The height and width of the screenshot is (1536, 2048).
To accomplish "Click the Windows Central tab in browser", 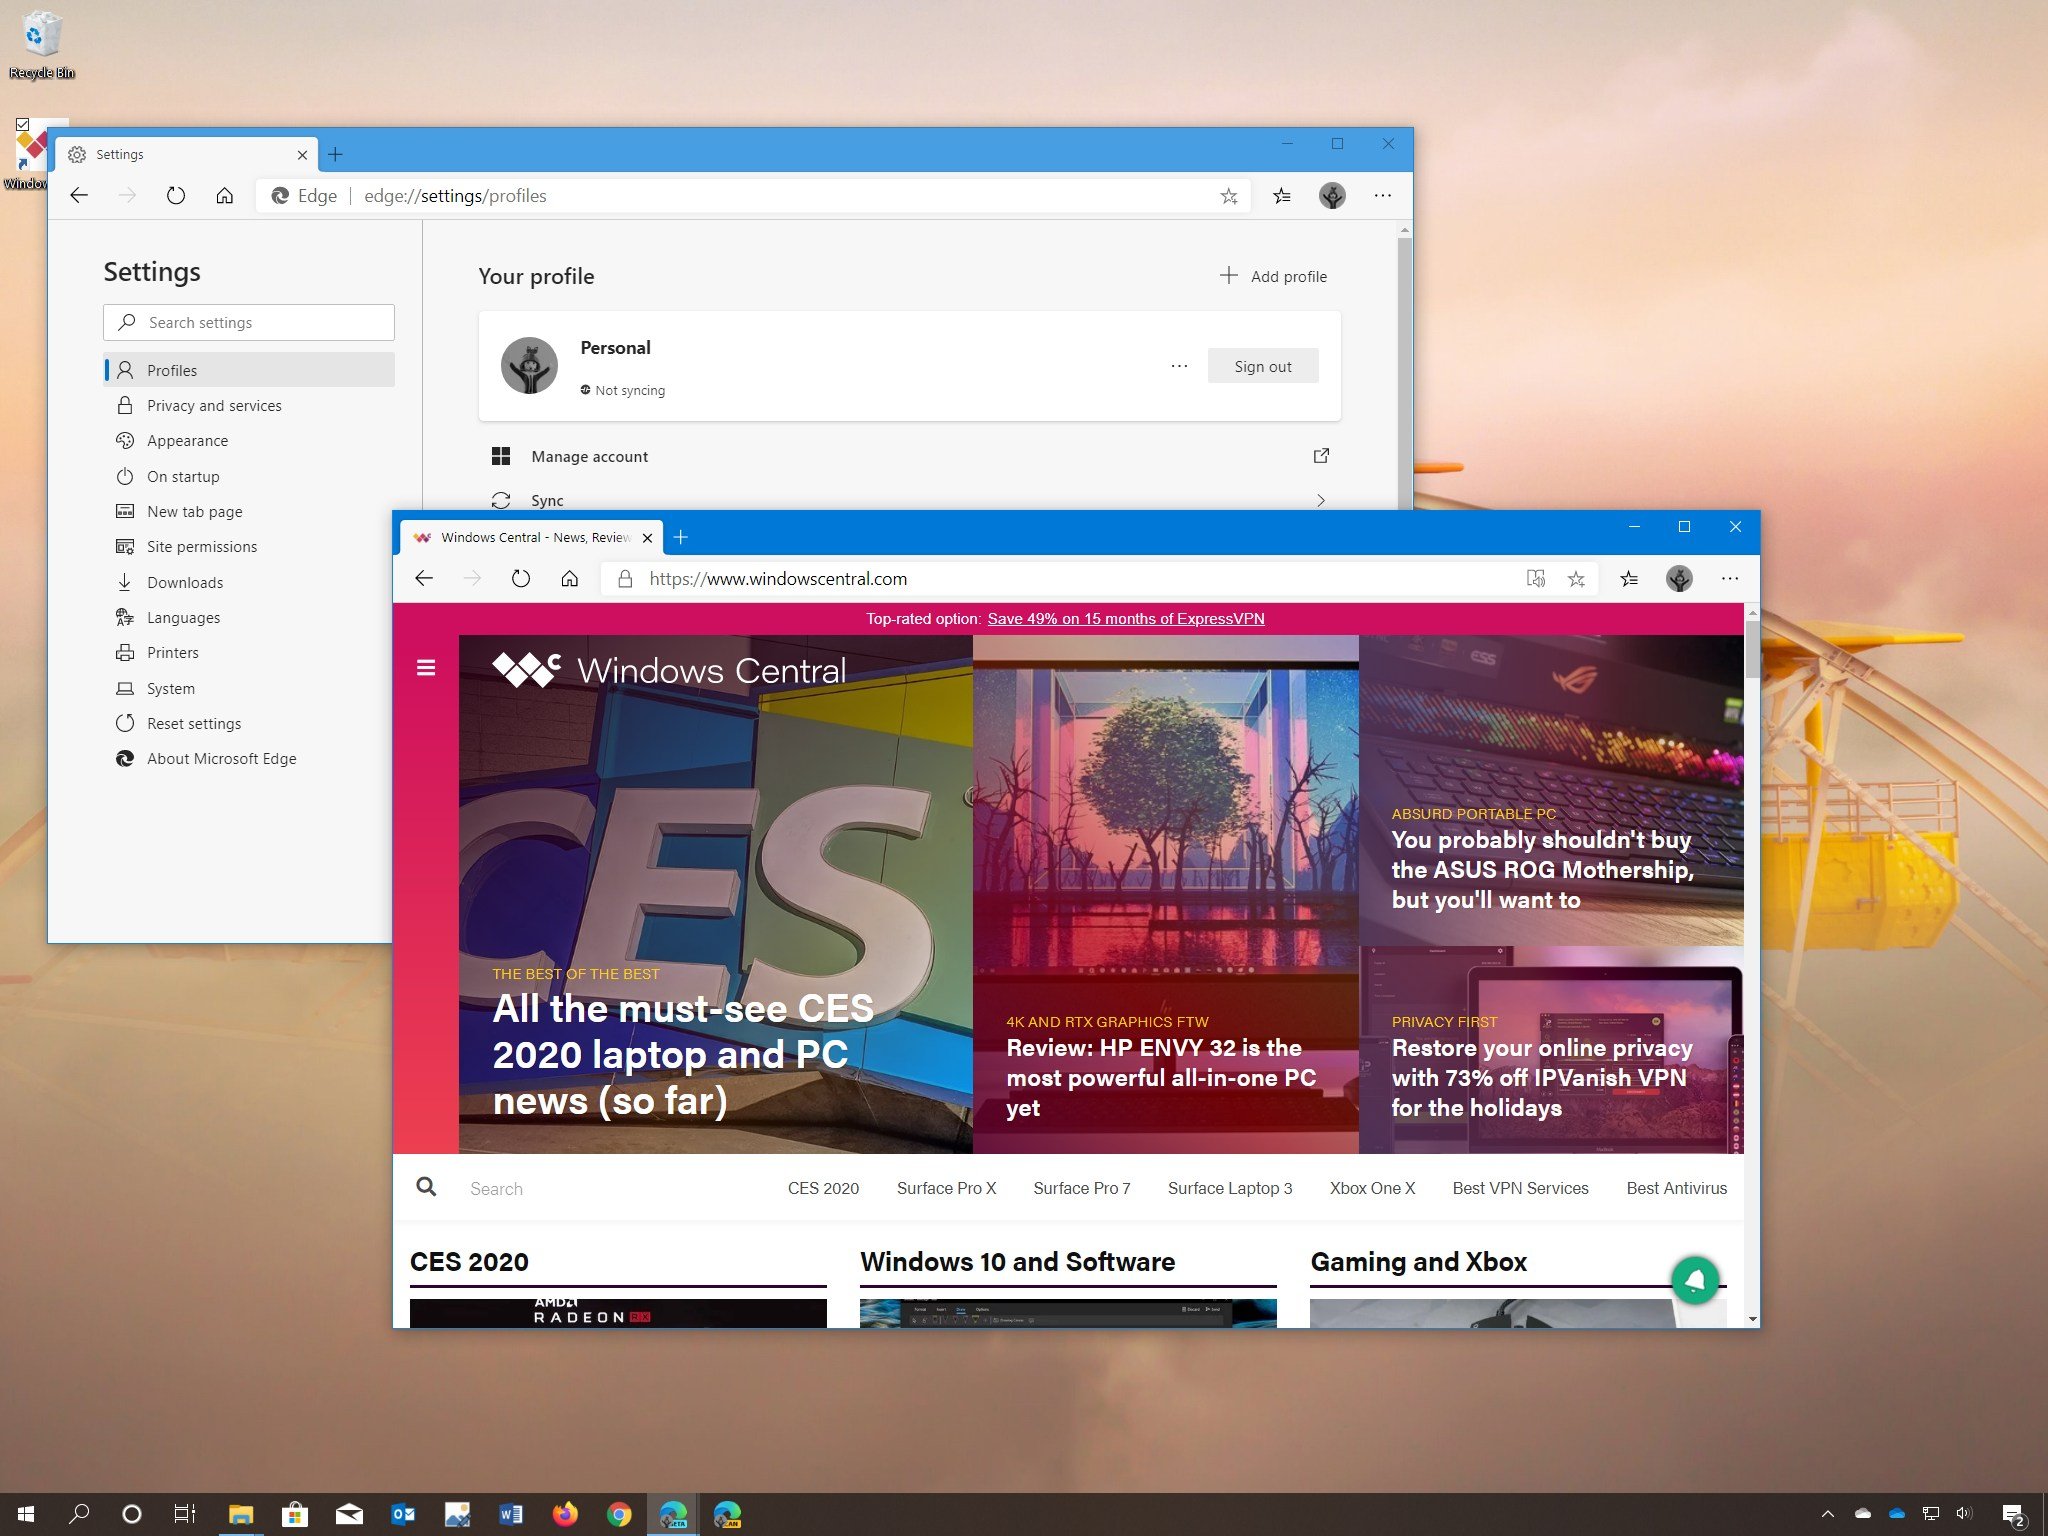I will click(x=534, y=537).
